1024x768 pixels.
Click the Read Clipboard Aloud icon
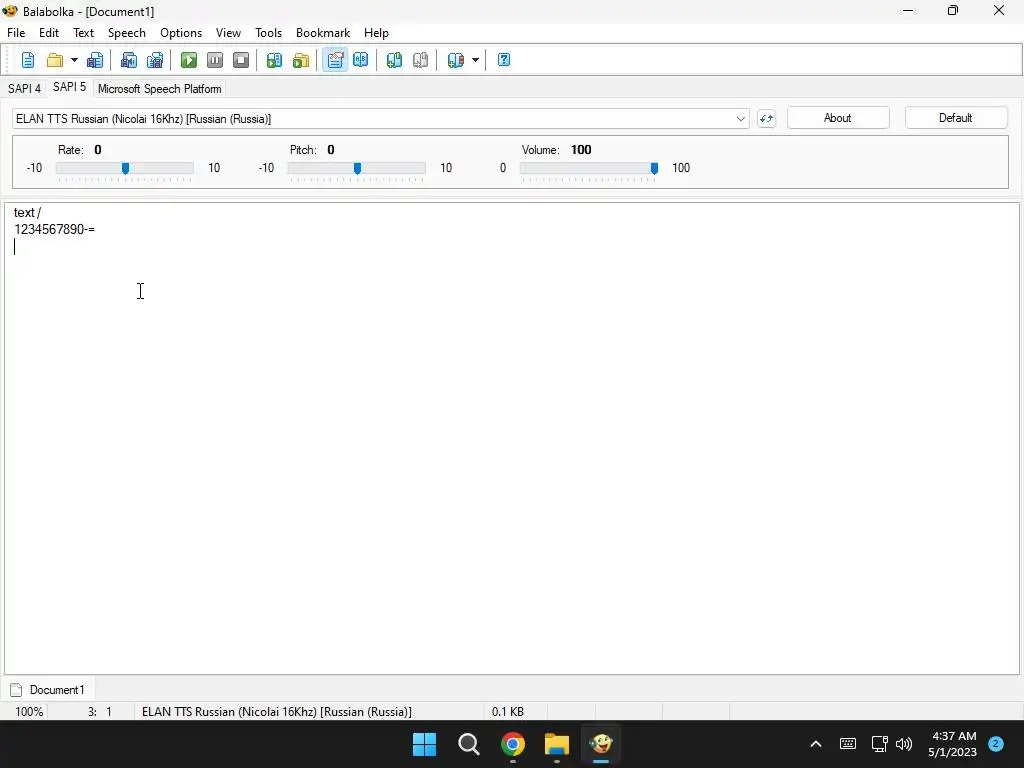[x=274, y=60]
